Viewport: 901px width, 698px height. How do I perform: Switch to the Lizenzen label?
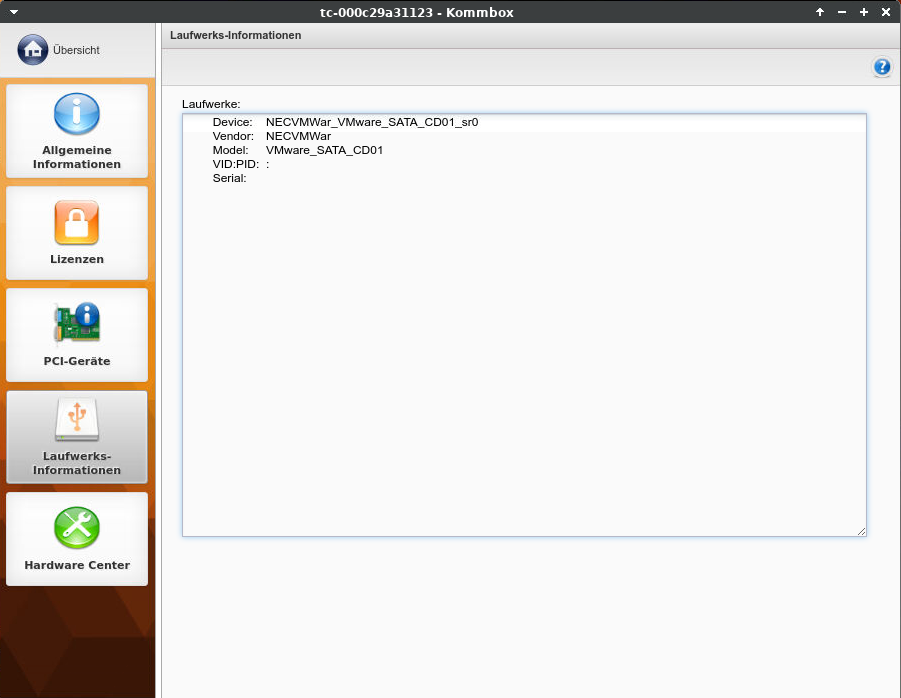click(x=77, y=259)
